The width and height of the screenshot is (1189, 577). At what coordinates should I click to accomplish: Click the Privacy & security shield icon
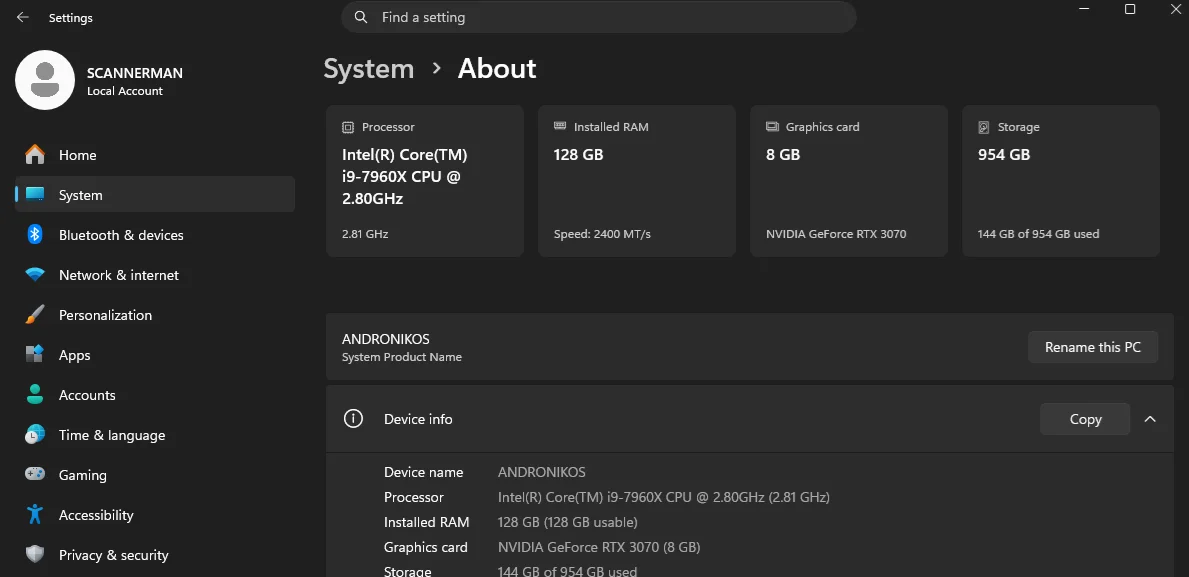coord(35,555)
